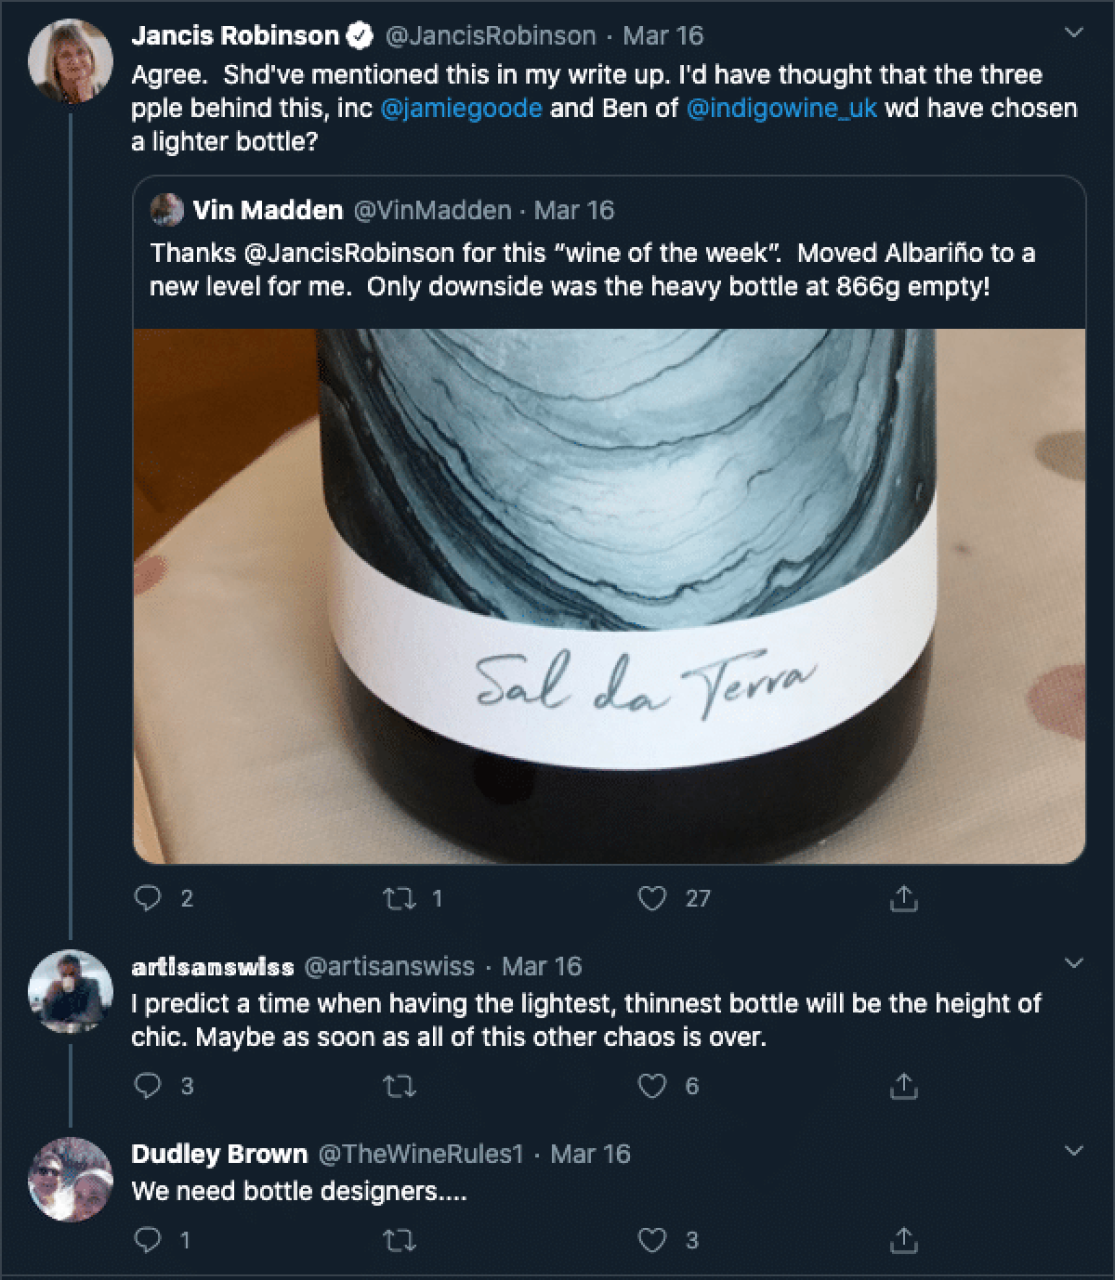
Task: Expand options chevron on artisanswiss tweet
Action: [1074, 963]
